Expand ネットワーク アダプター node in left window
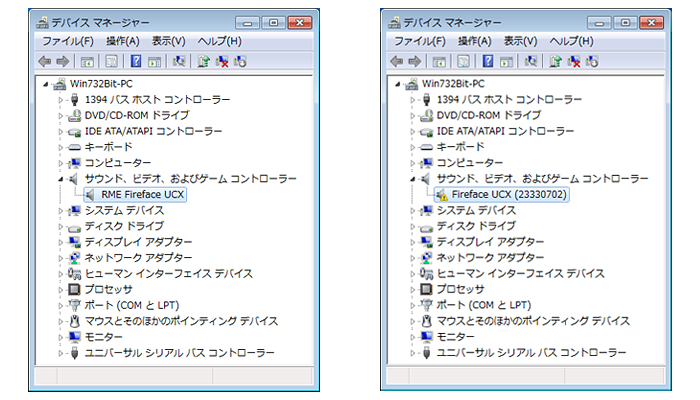The width and height of the screenshot is (700, 400). pos(61,257)
